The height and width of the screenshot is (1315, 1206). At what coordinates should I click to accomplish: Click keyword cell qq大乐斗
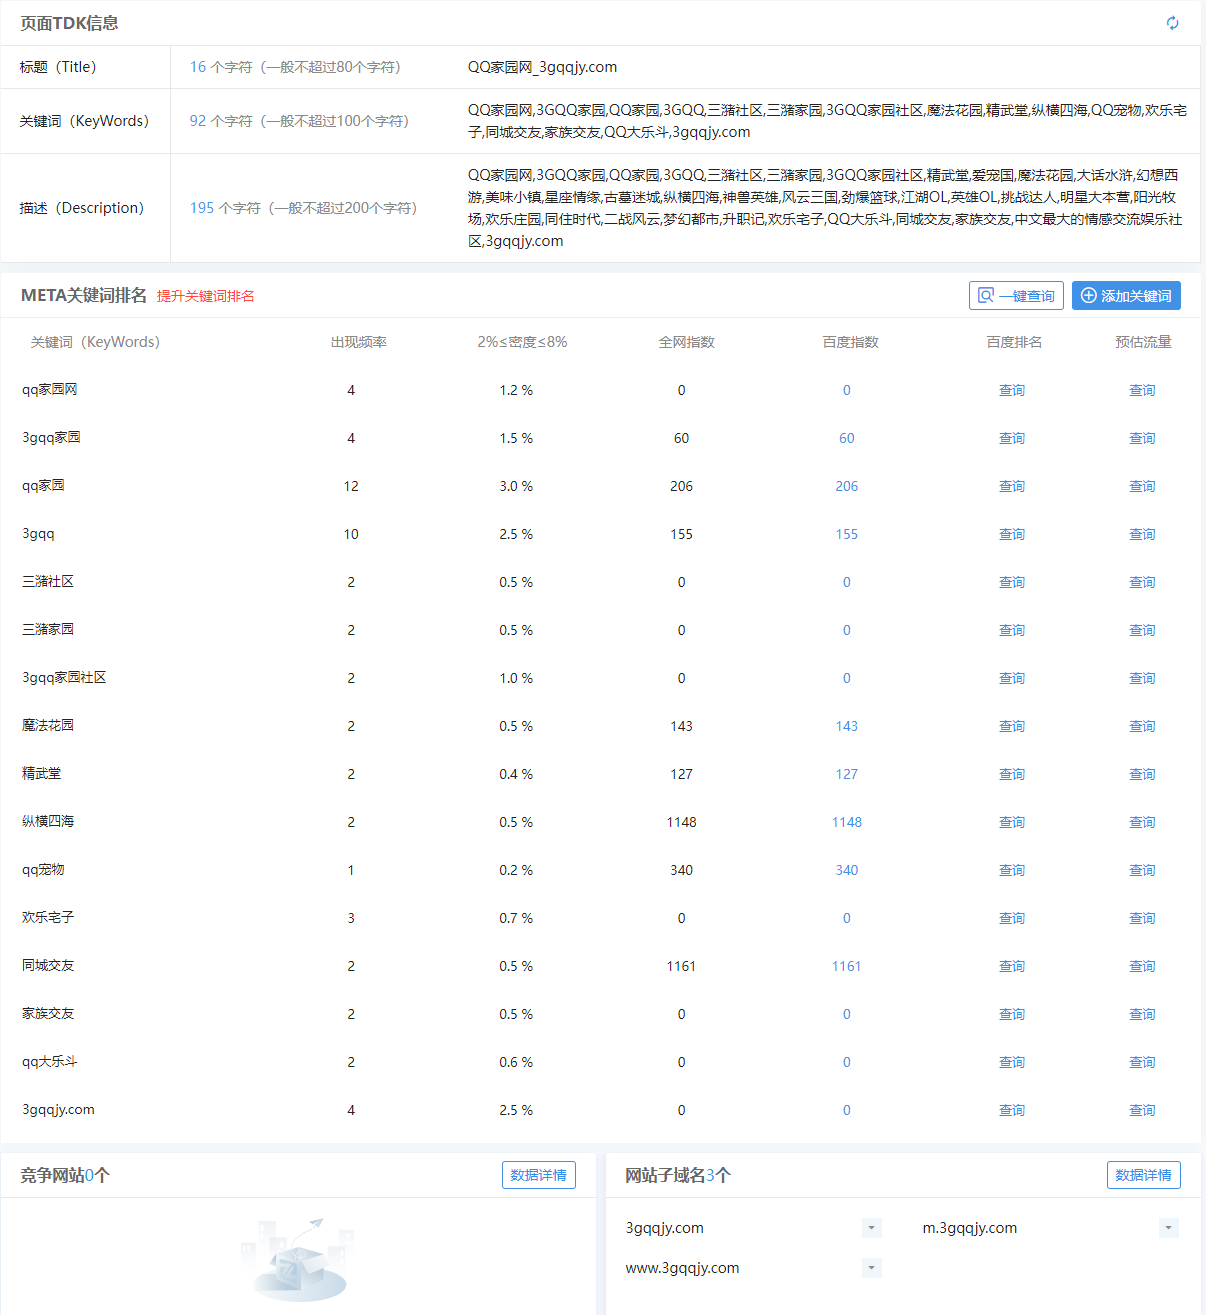(50, 1061)
